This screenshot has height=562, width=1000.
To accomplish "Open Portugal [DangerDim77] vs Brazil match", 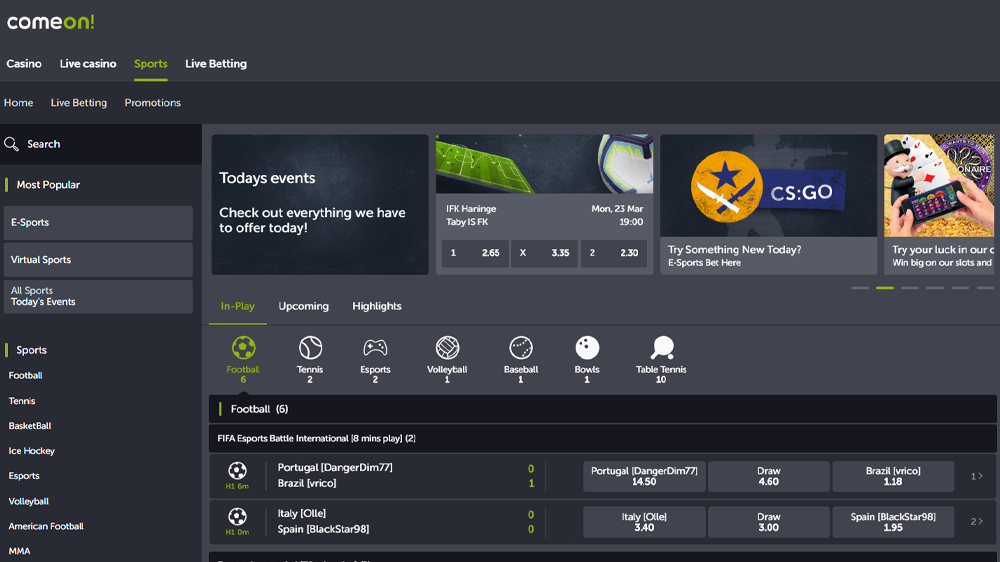I will coord(335,476).
